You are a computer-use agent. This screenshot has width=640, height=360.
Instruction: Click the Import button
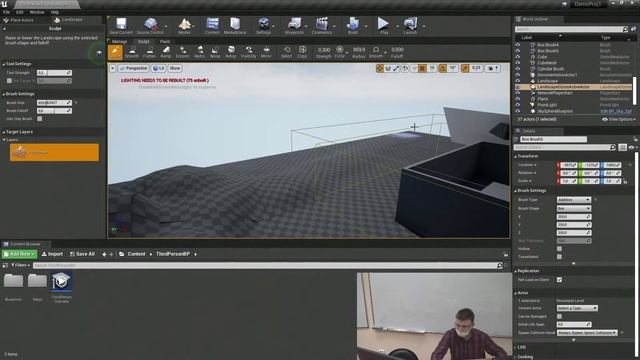(x=52, y=254)
